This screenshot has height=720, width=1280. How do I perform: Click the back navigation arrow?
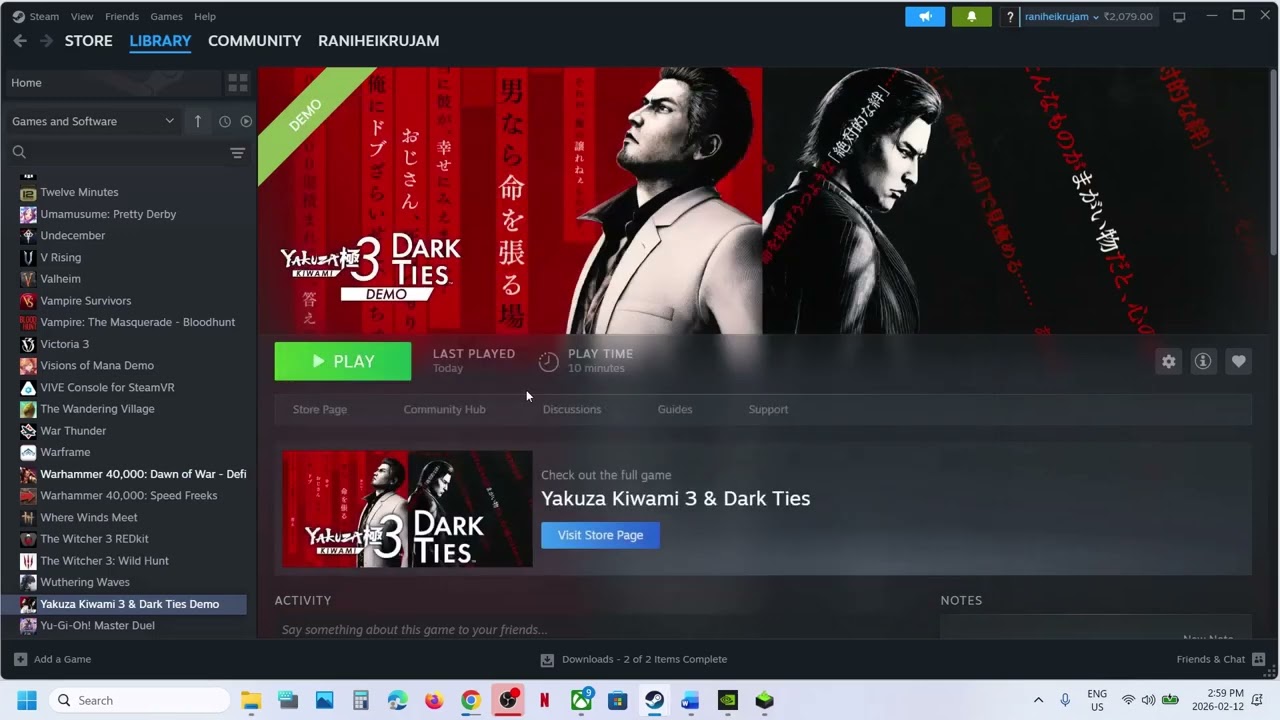(x=20, y=41)
